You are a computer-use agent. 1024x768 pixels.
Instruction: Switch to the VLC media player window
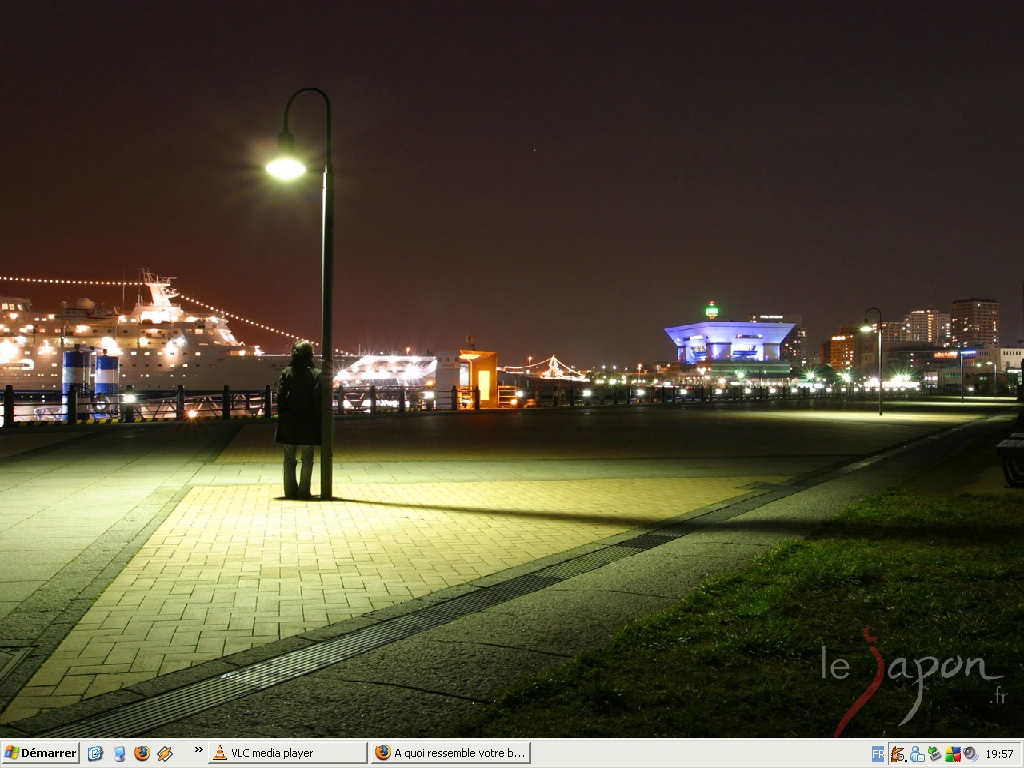tap(287, 753)
